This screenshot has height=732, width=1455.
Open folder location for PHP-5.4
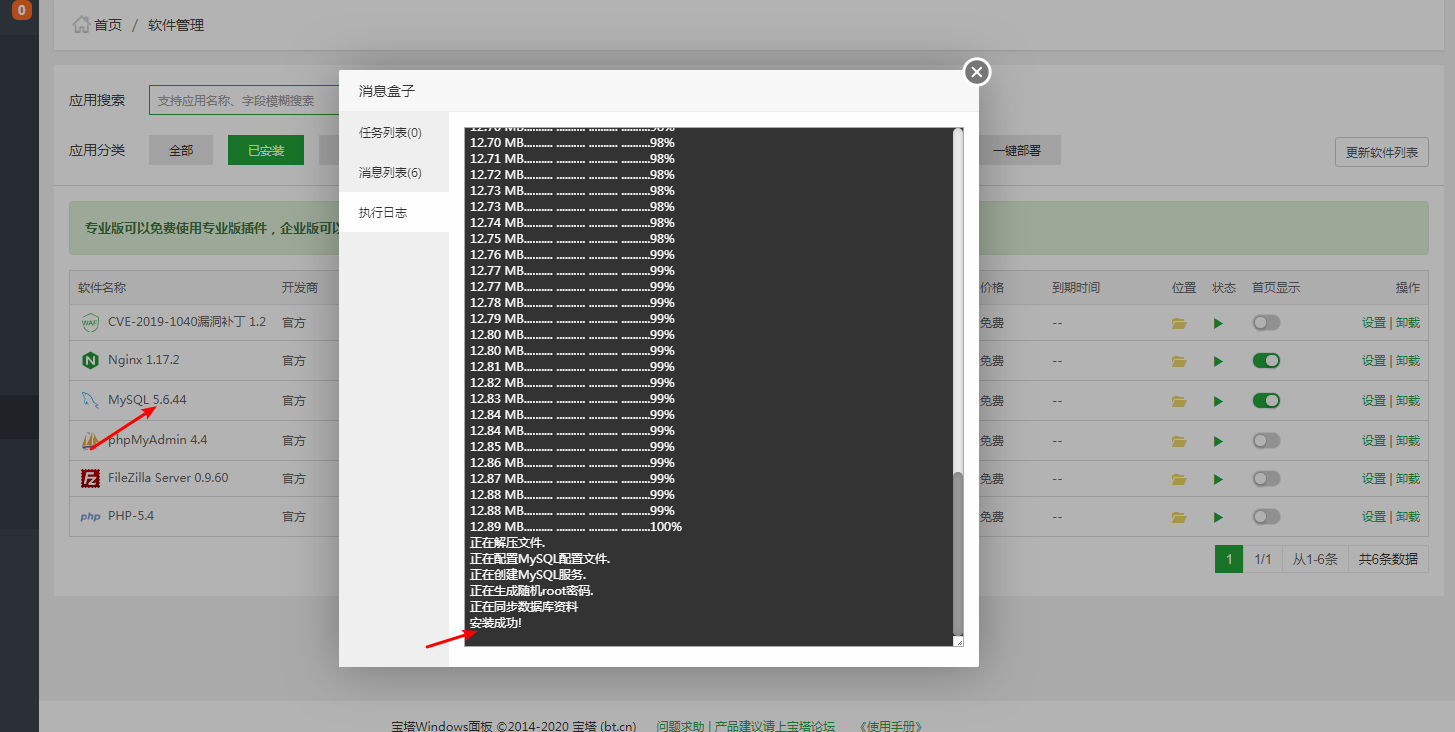click(x=1179, y=517)
